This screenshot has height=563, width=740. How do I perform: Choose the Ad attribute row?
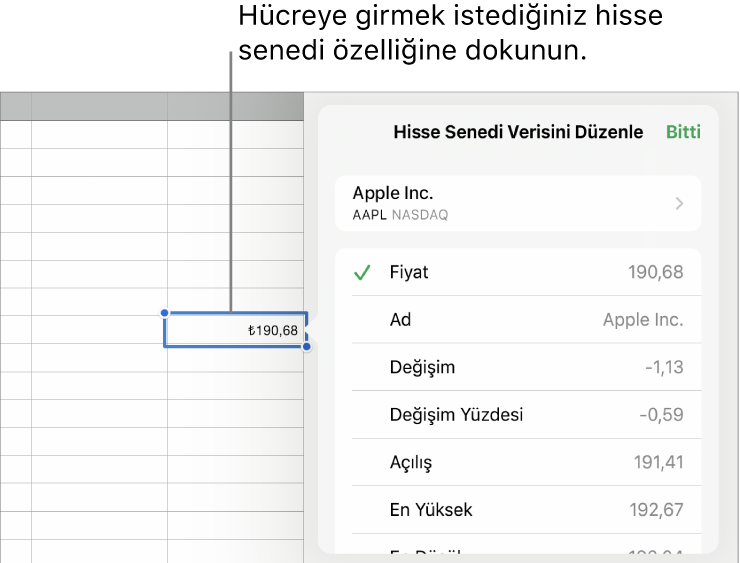coord(518,319)
